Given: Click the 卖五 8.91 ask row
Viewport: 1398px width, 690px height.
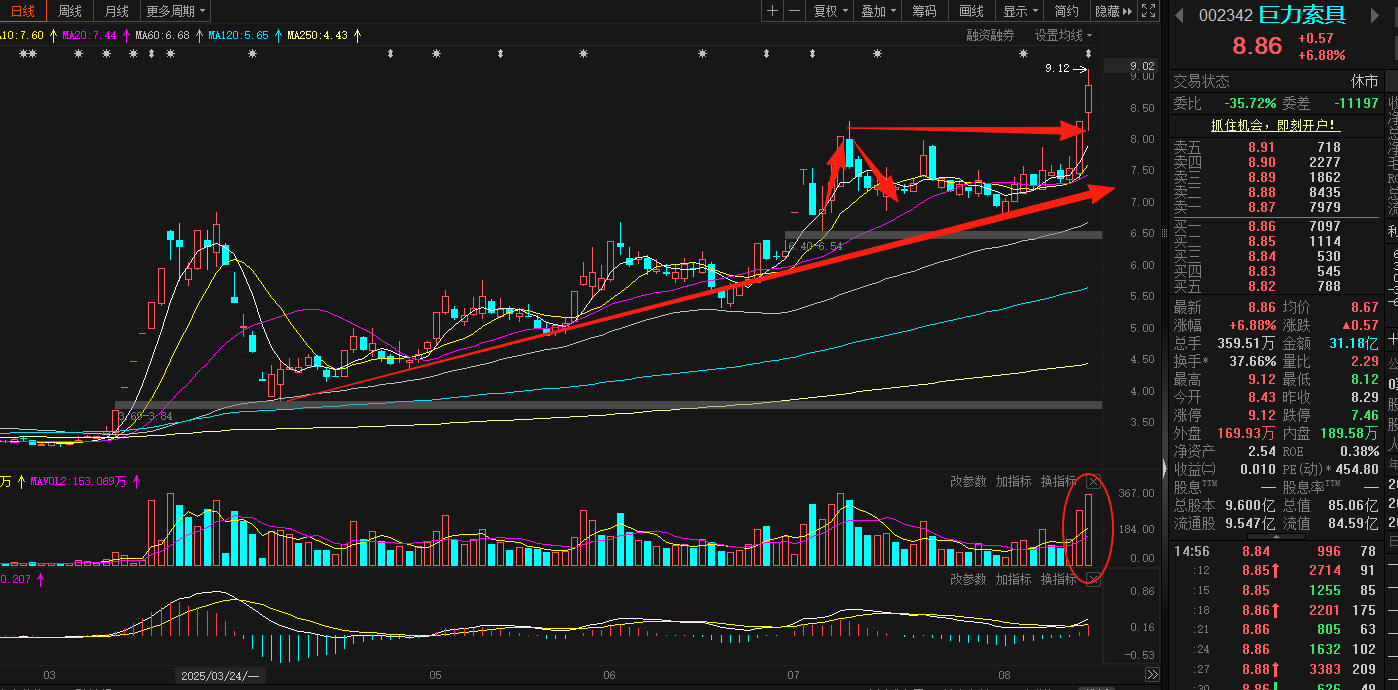Looking at the screenshot, I should 1275,147.
